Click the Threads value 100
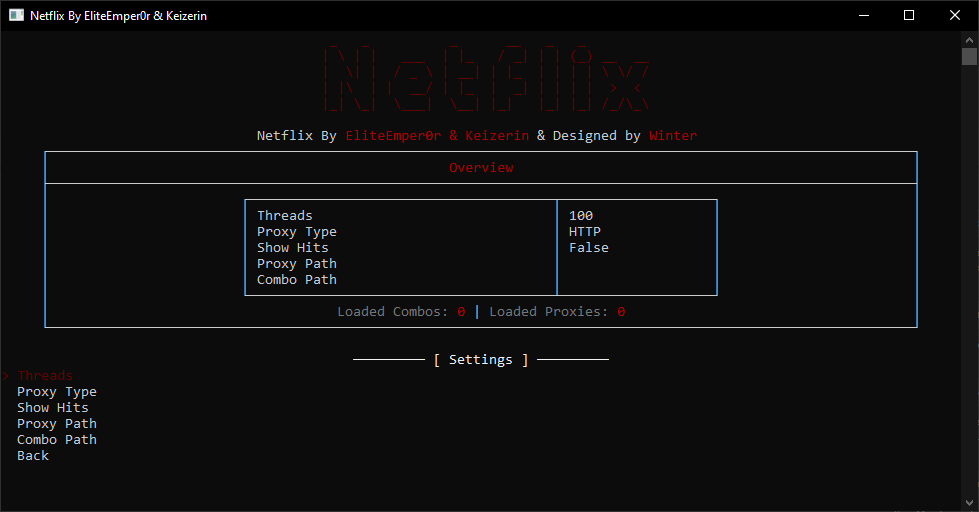Viewport: 979px width, 512px height. (581, 215)
